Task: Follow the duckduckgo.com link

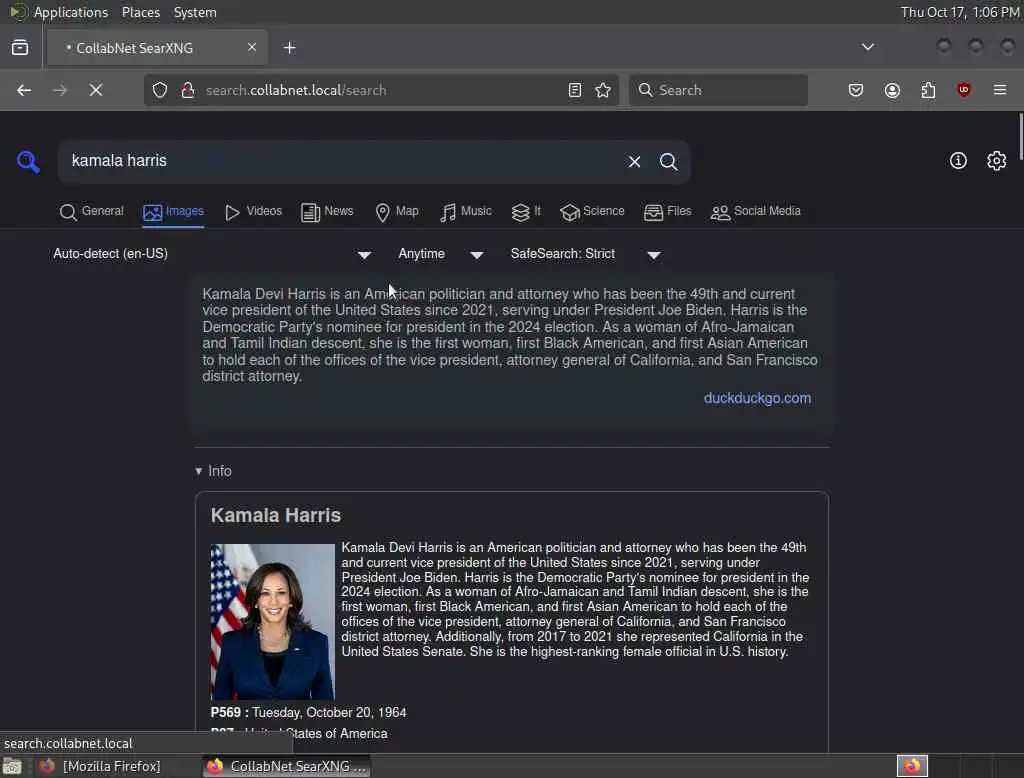Action: [x=758, y=398]
